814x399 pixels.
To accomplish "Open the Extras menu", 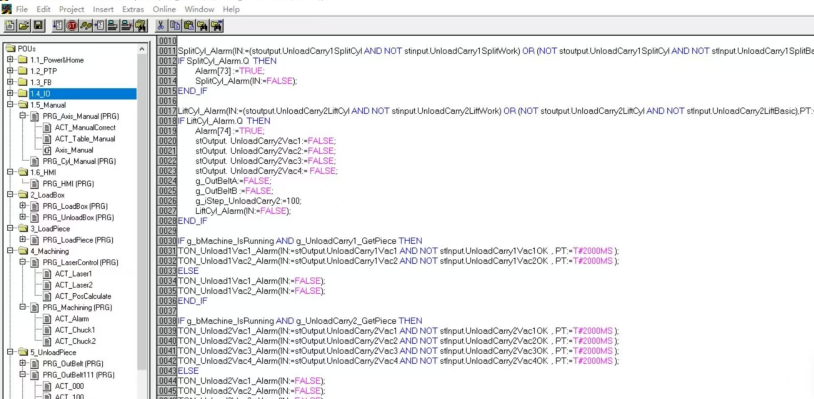I will [x=133, y=9].
